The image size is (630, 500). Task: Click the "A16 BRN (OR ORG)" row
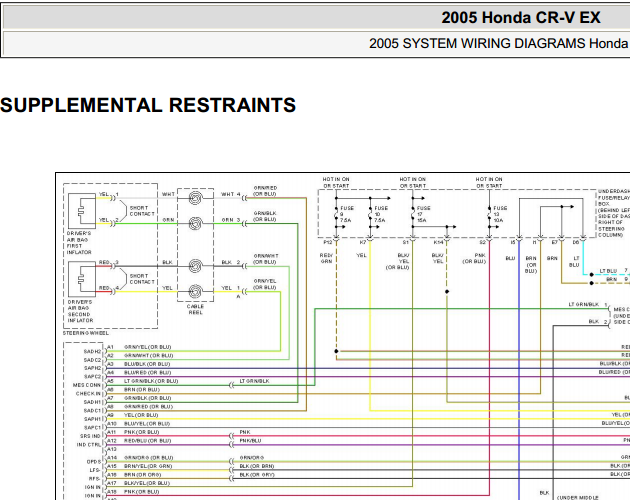click(134, 474)
